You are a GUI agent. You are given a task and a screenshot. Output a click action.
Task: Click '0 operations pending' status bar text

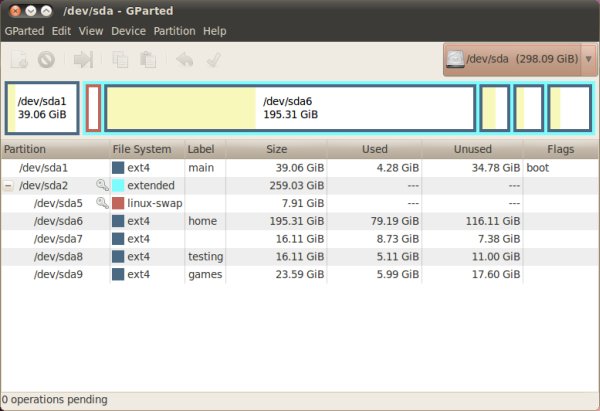pos(54,400)
